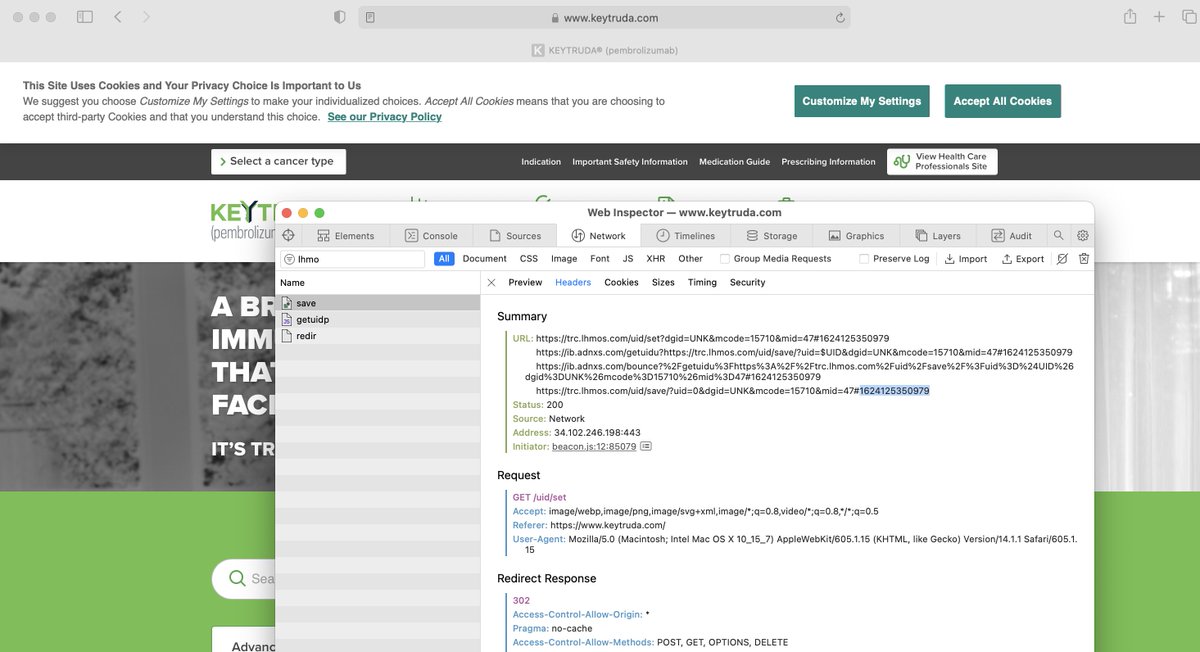Go forward in Safari
1200x652 pixels.
tap(146, 17)
